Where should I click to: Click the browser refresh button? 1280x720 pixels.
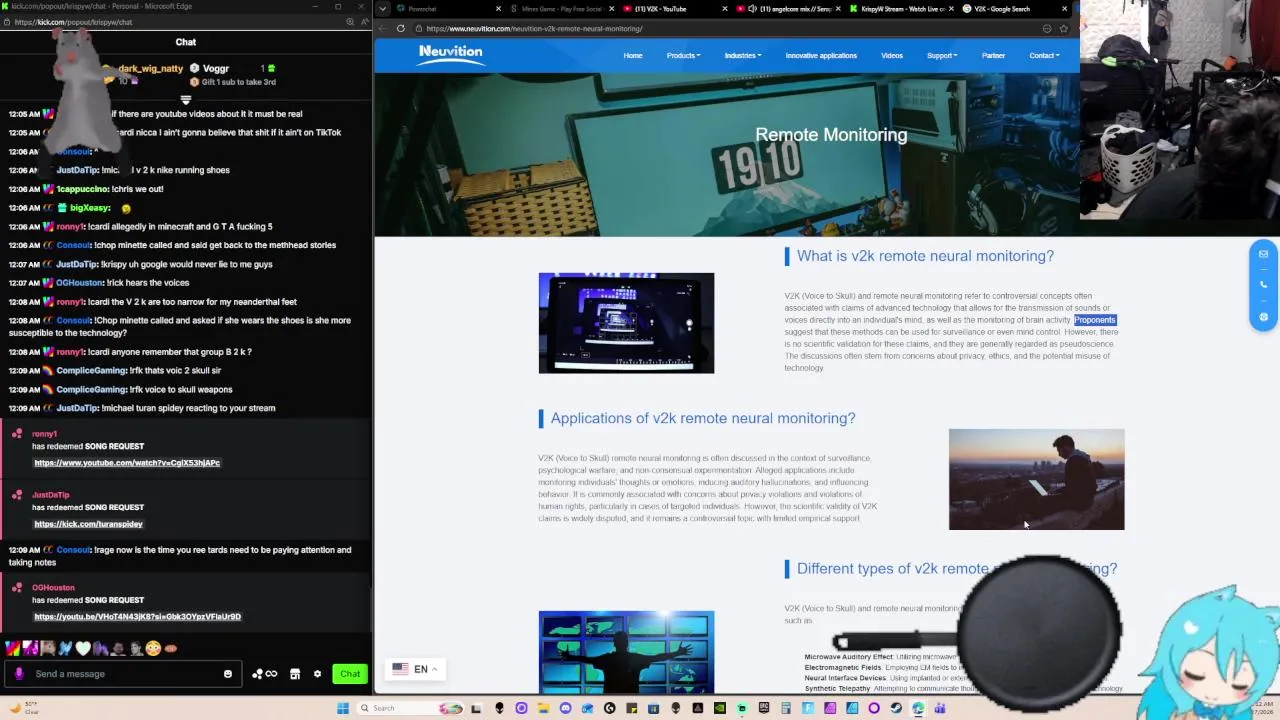coord(400,28)
